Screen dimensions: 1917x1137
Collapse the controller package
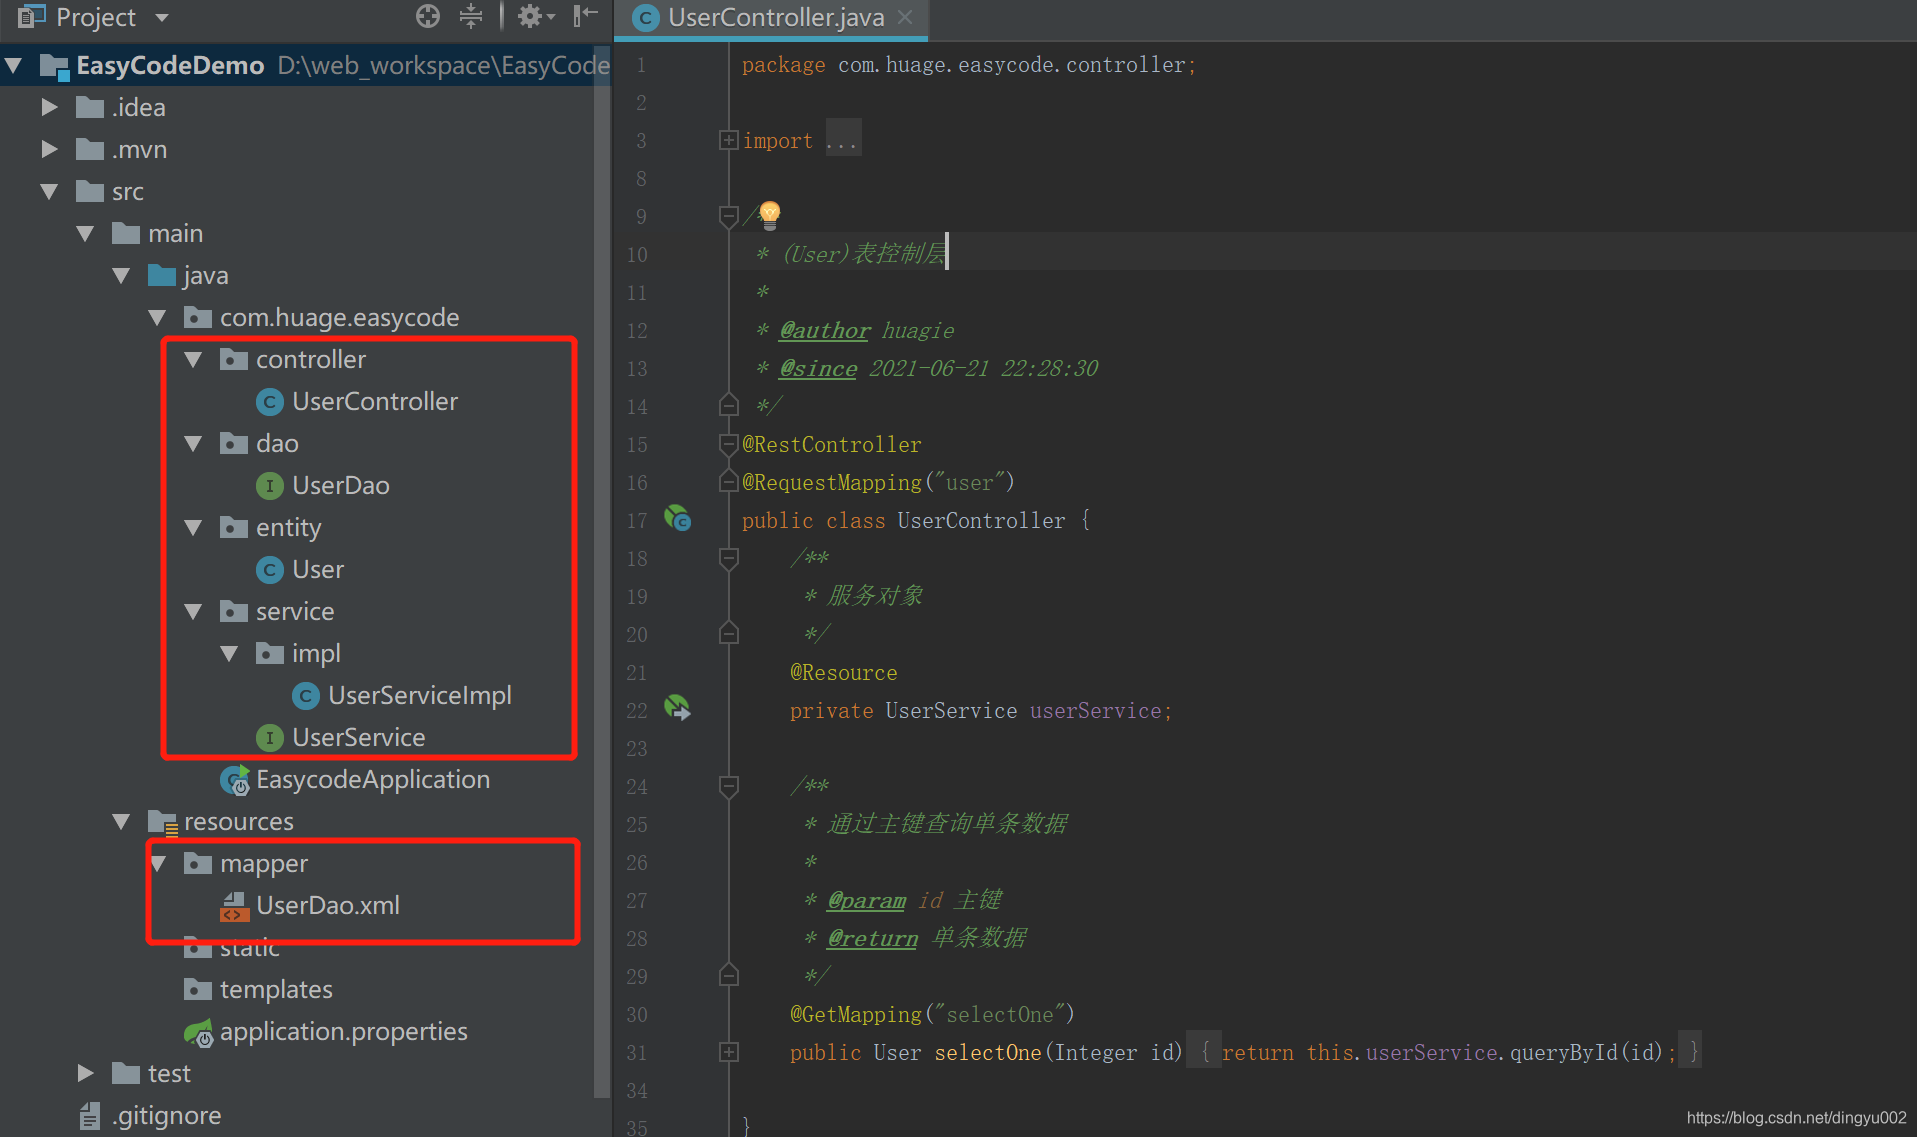click(194, 359)
